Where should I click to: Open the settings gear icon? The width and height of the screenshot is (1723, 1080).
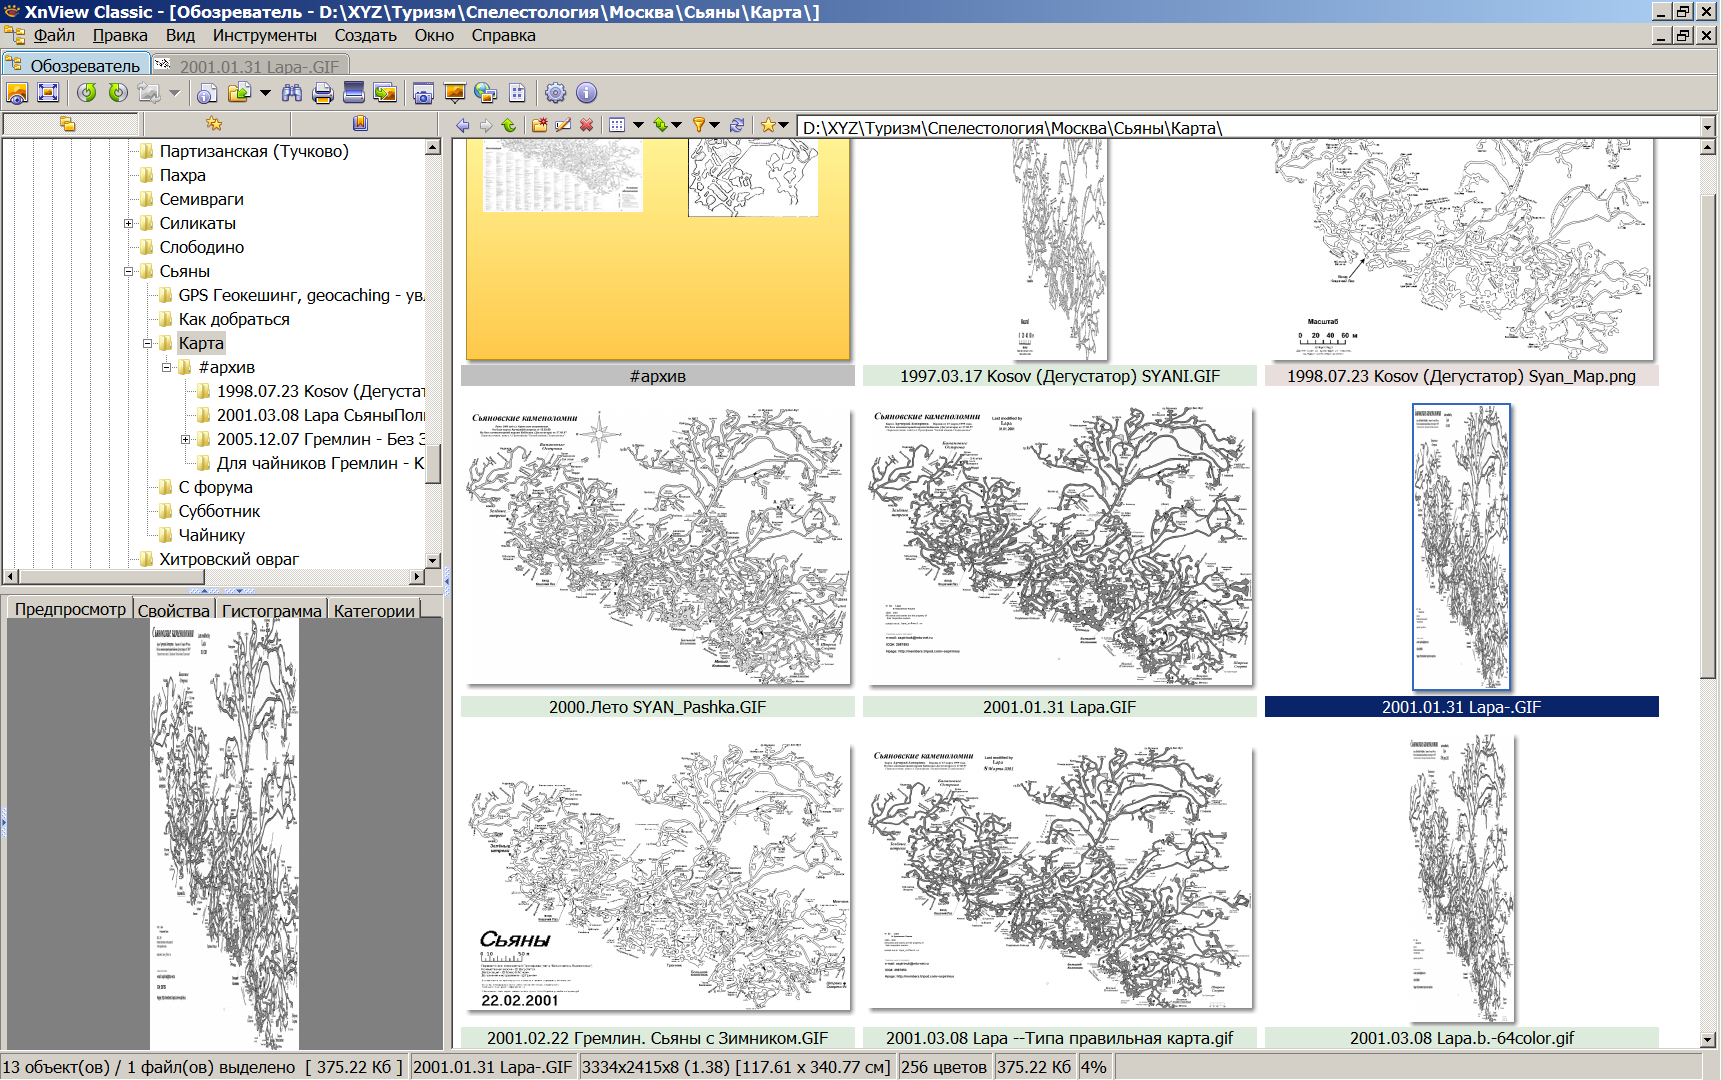point(555,93)
